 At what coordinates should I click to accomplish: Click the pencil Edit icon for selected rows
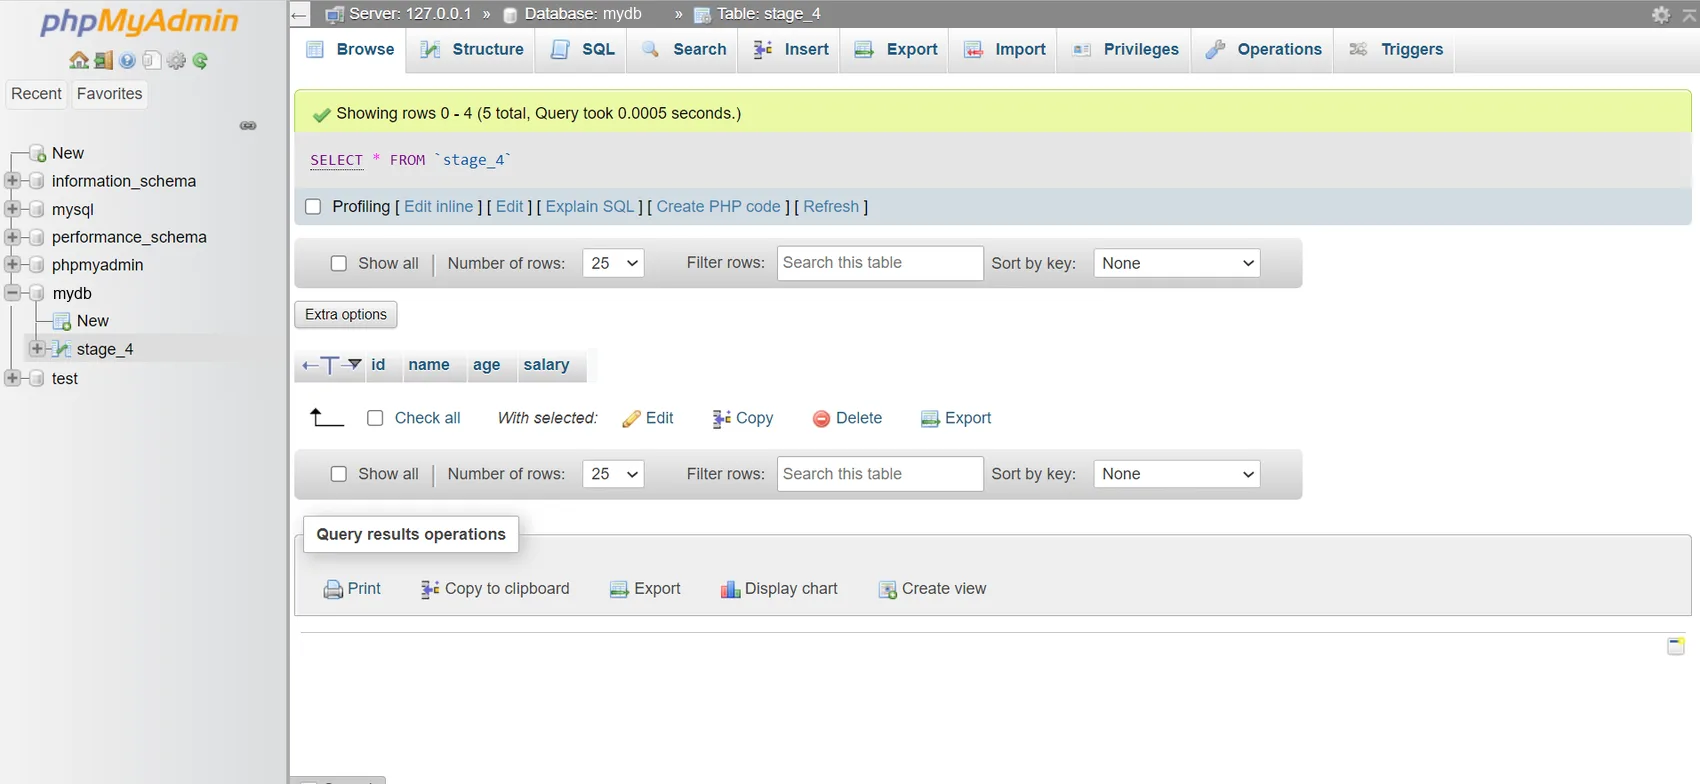631,419
